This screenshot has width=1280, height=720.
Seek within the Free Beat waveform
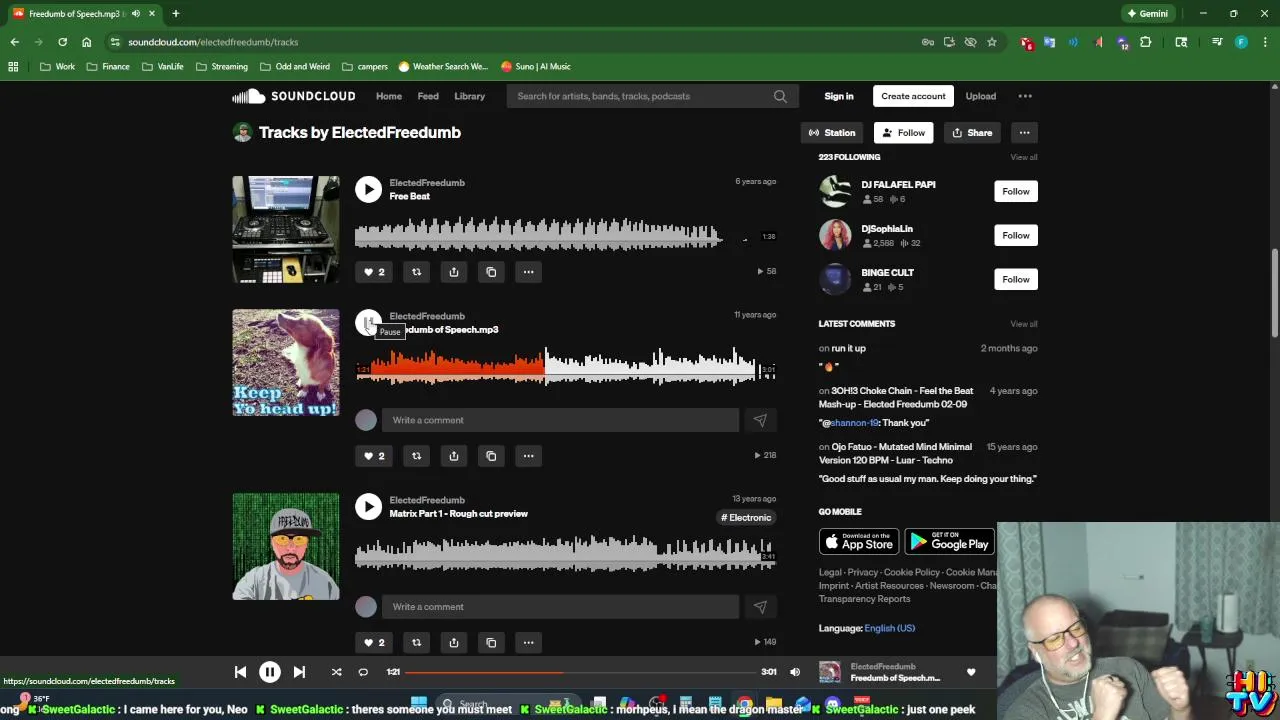click(565, 236)
